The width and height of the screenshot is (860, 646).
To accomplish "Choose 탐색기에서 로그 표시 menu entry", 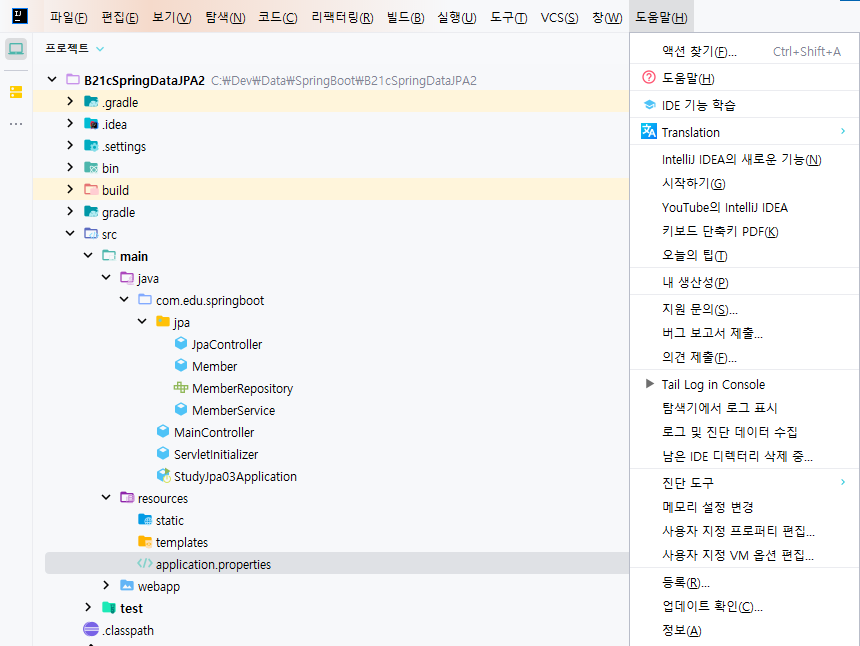I will coord(744,407).
